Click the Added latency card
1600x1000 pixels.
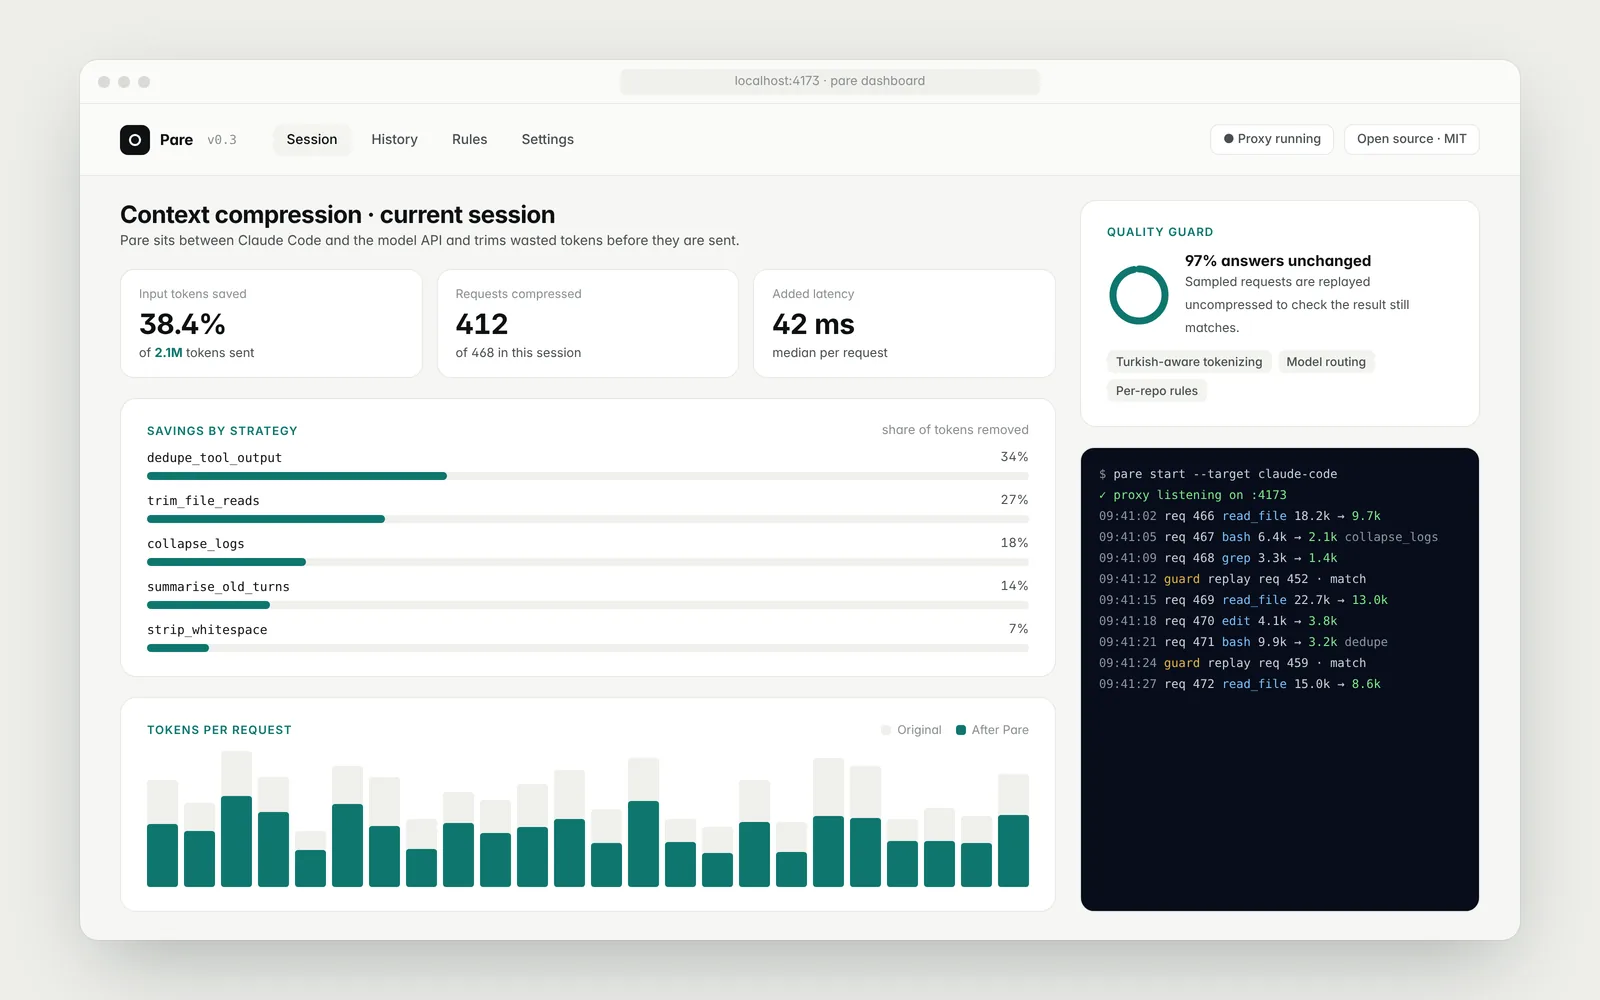904,323
